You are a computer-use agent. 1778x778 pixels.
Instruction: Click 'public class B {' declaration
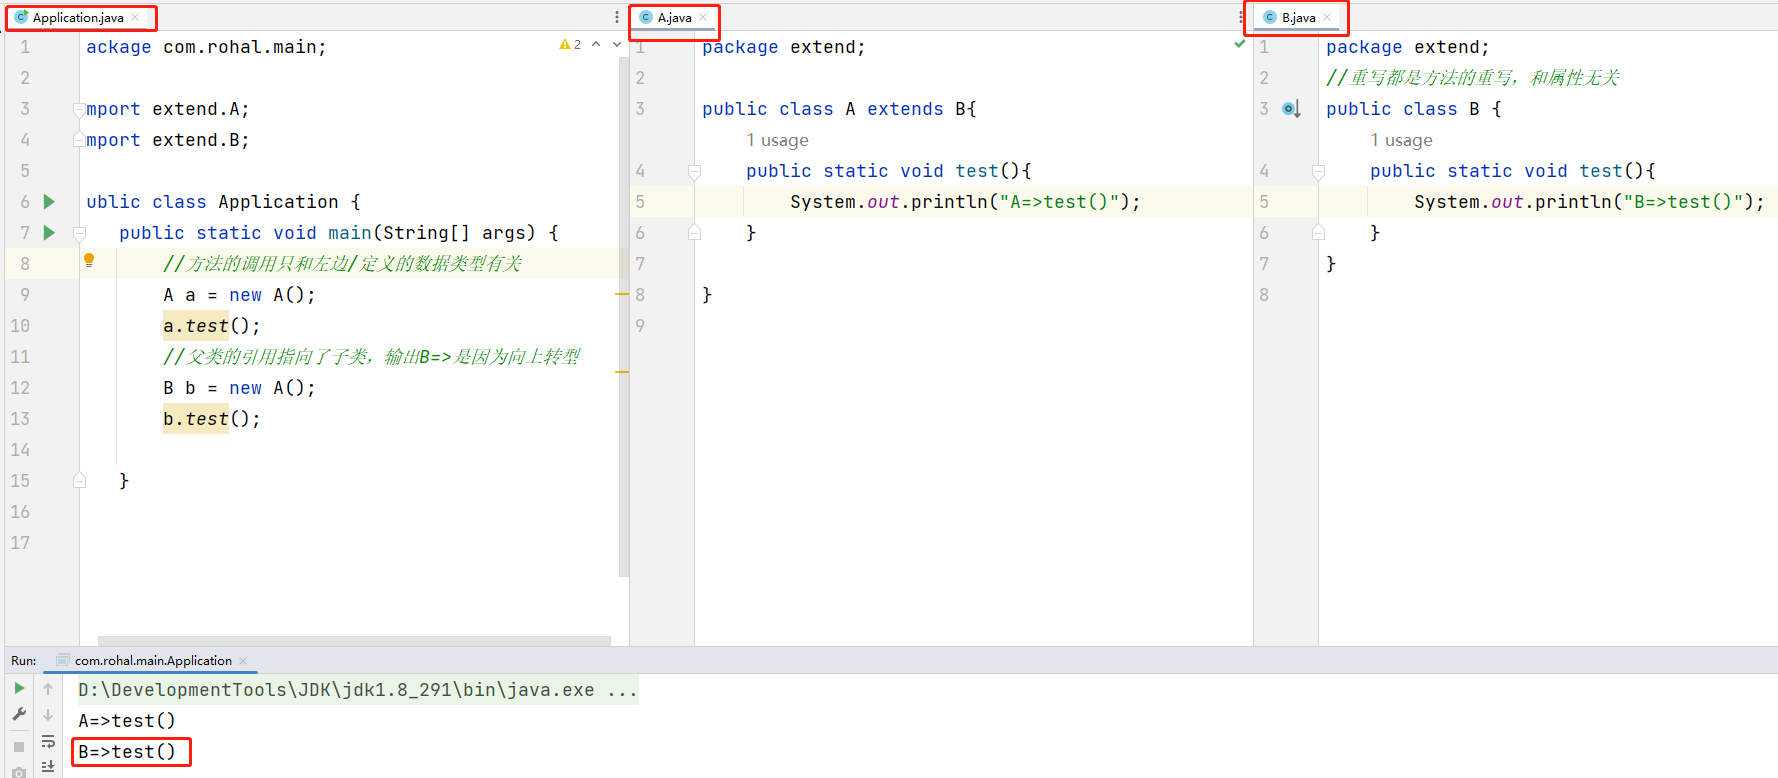click(1414, 109)
